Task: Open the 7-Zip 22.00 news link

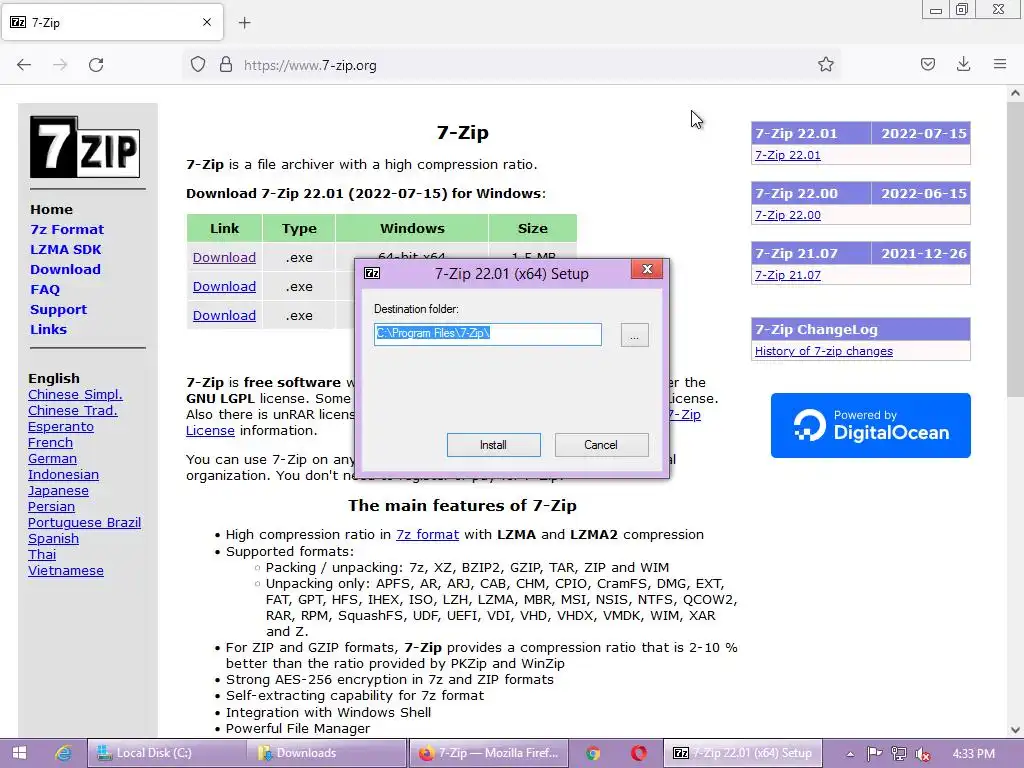Action: (x=788, y=215)
